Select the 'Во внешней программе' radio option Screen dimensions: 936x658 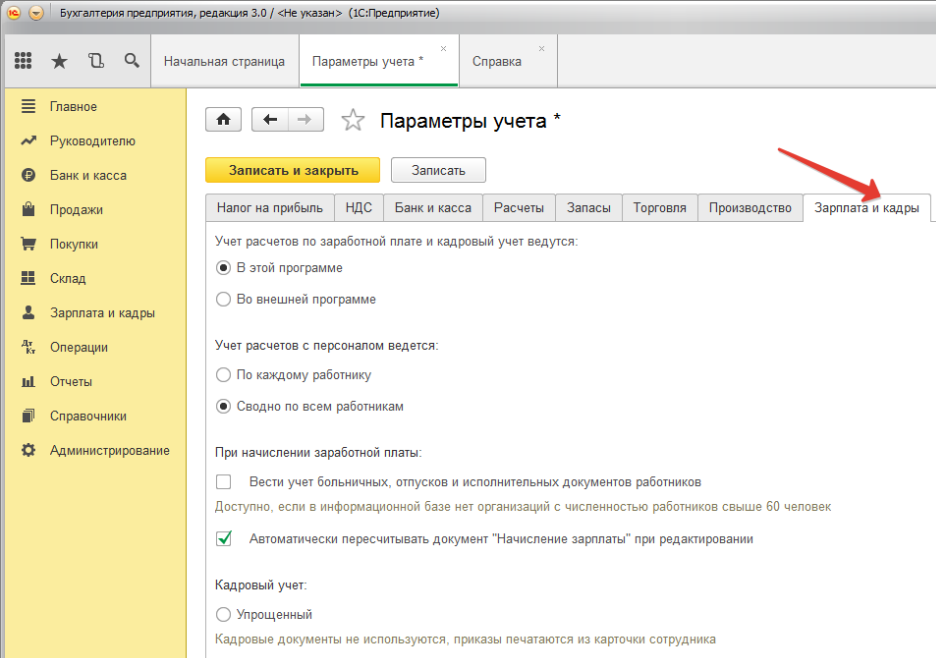(x=224, y=299)
